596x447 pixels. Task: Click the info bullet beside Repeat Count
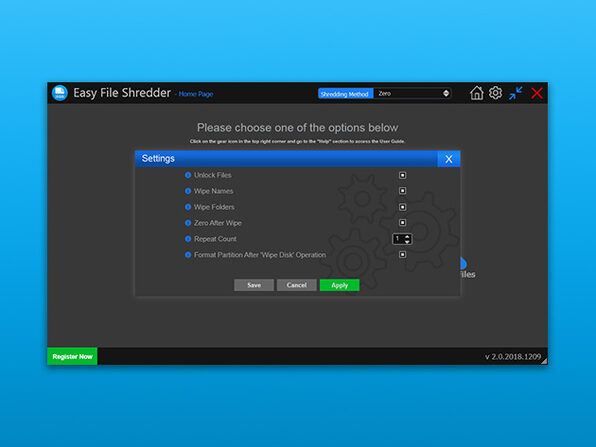pyautogui.click(x=188, y=239)
